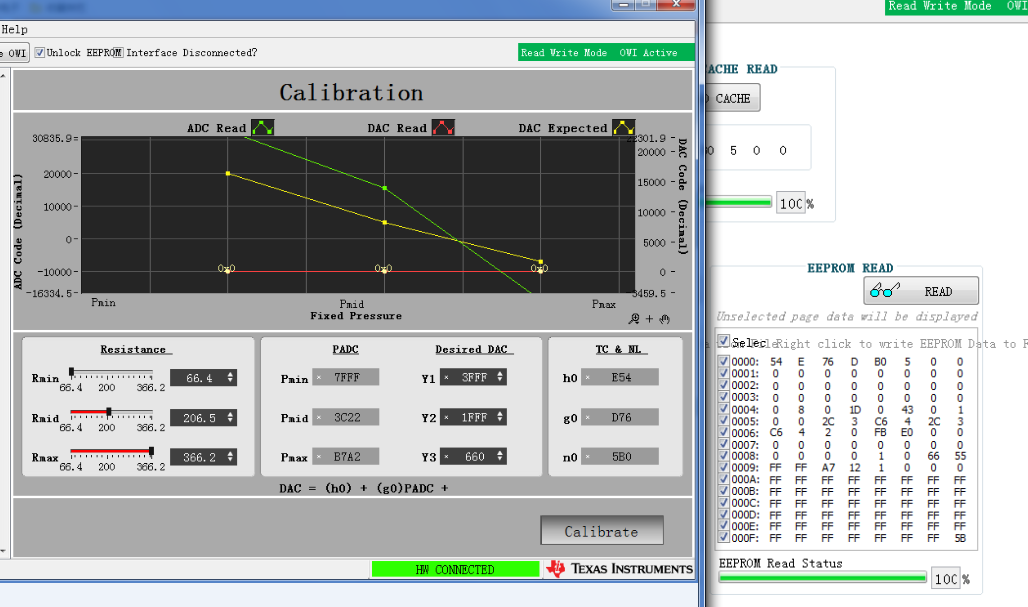Uncheck EEPROM page 0004 checkbox
The image size is (1028, 607).
coord(723,409)
